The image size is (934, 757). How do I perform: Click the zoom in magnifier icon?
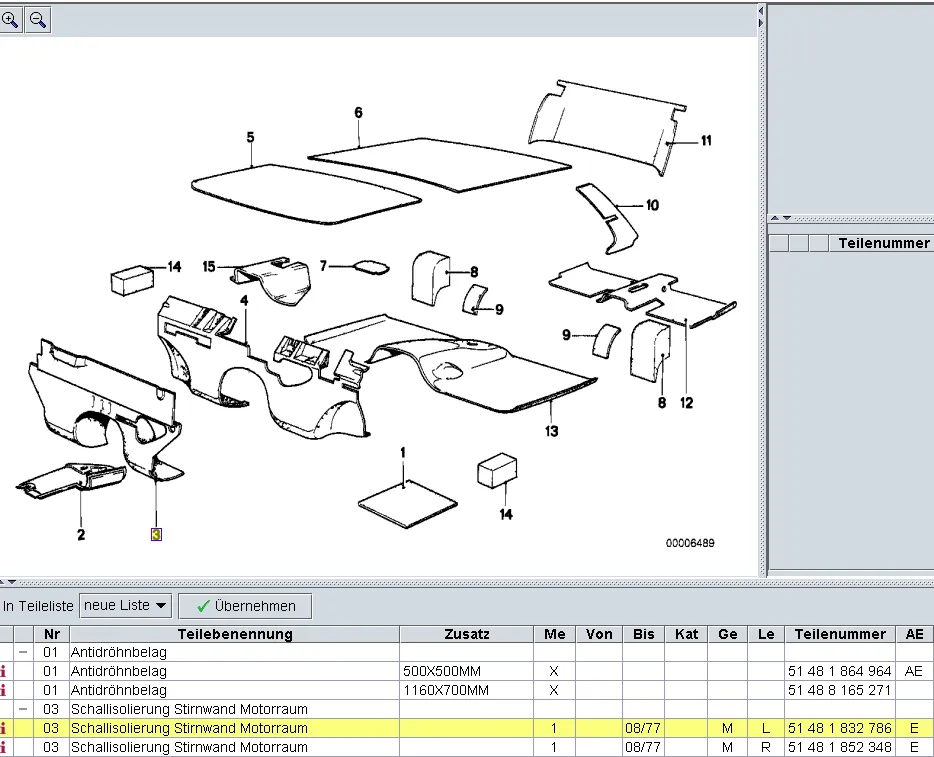[x=10, y=19]
